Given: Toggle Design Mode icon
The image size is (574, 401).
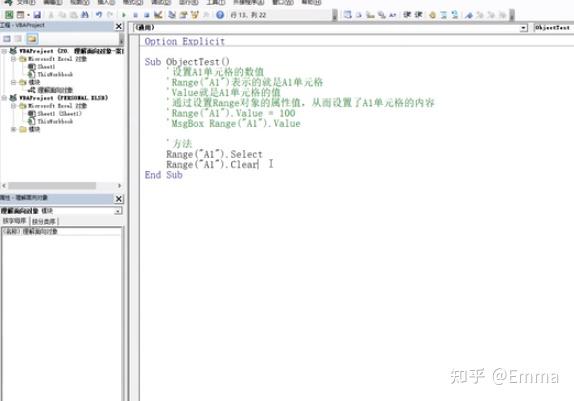Looking at the screenshot, I should pos(158,15).
